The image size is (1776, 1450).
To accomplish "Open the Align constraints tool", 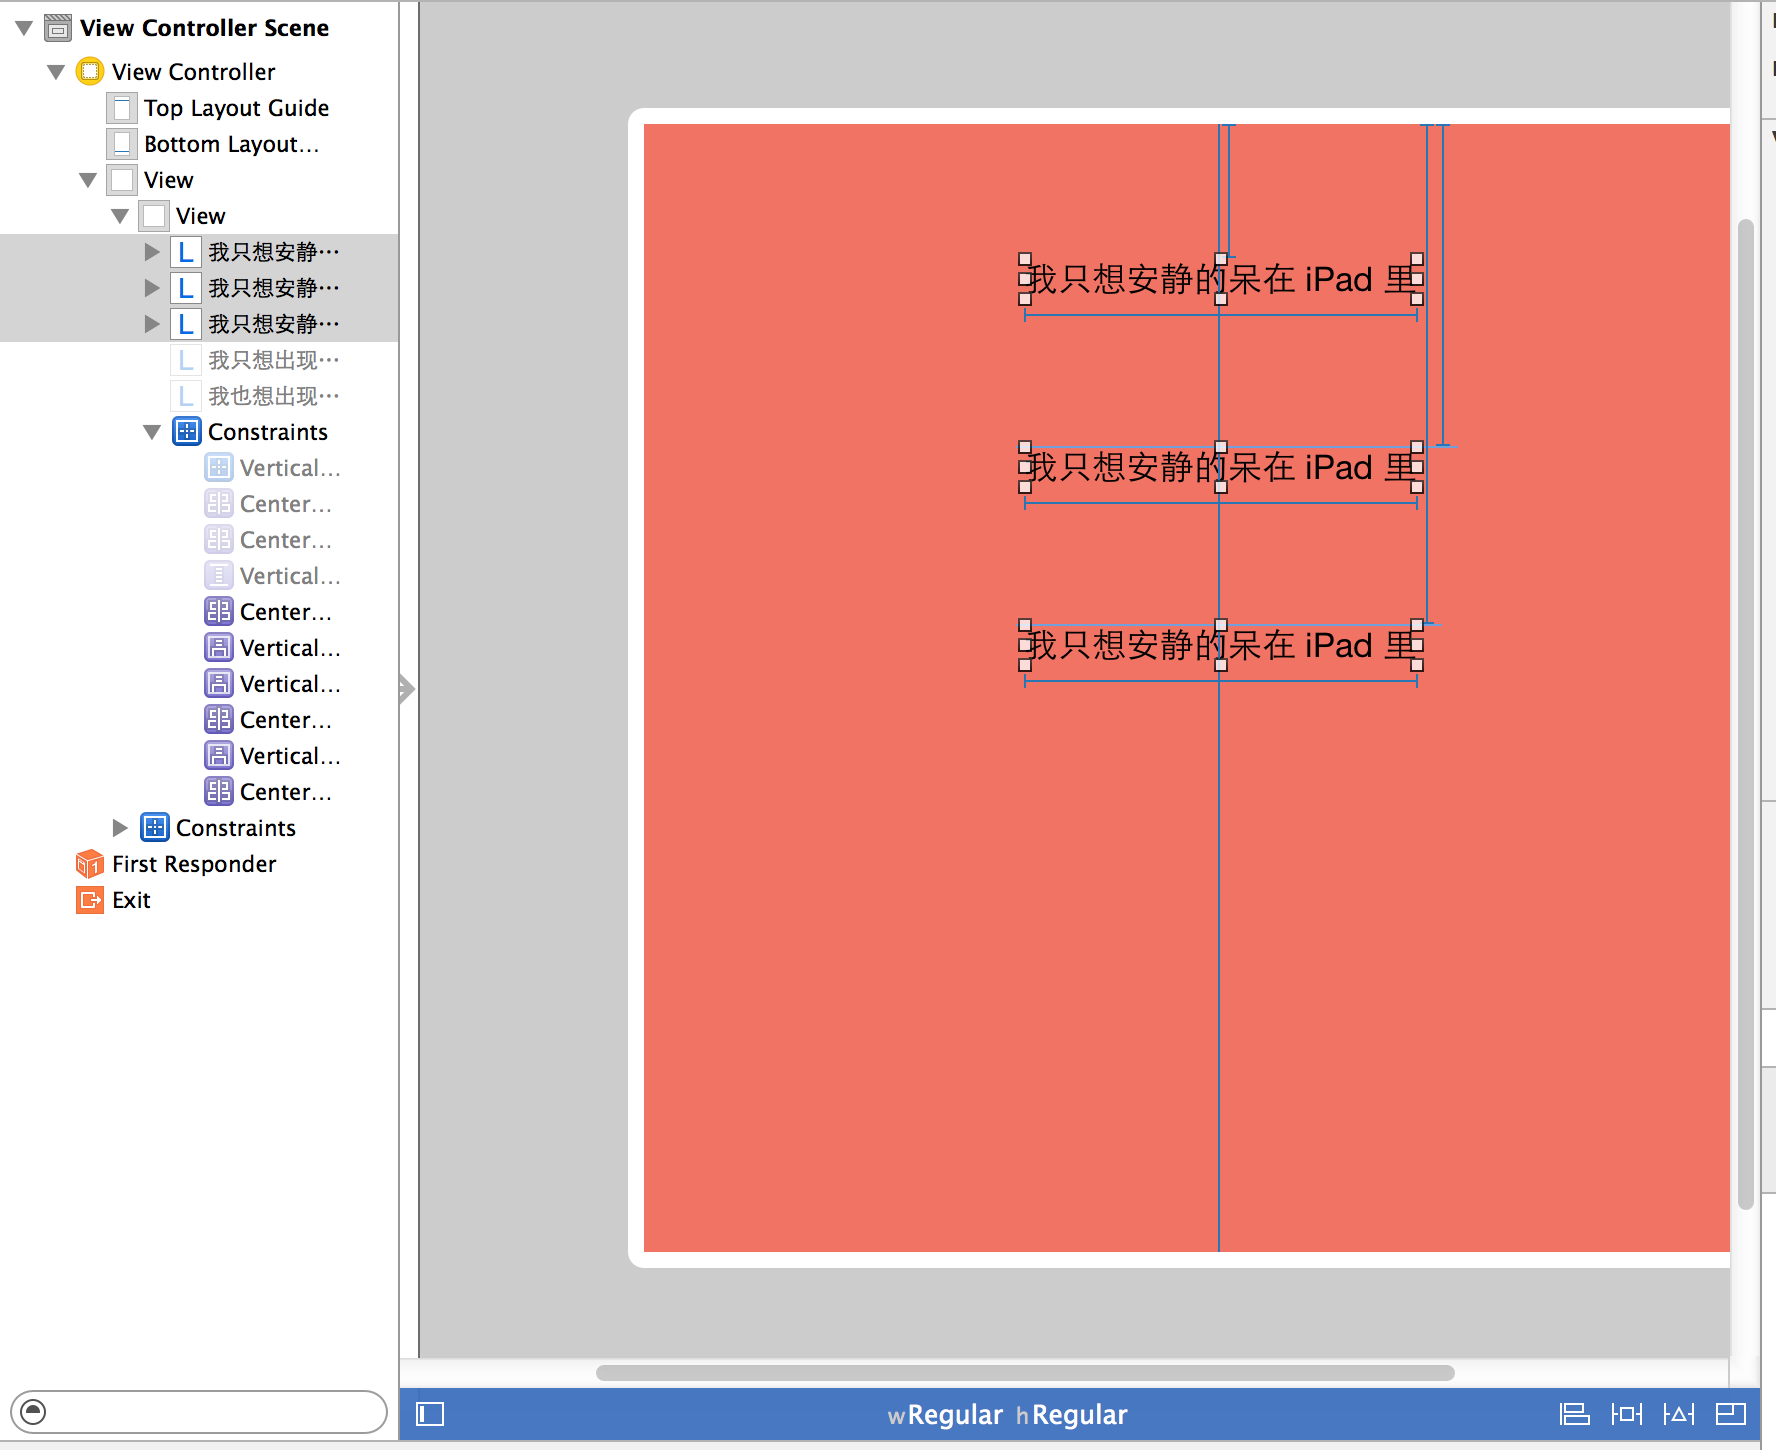I will coord(1575,1414).
